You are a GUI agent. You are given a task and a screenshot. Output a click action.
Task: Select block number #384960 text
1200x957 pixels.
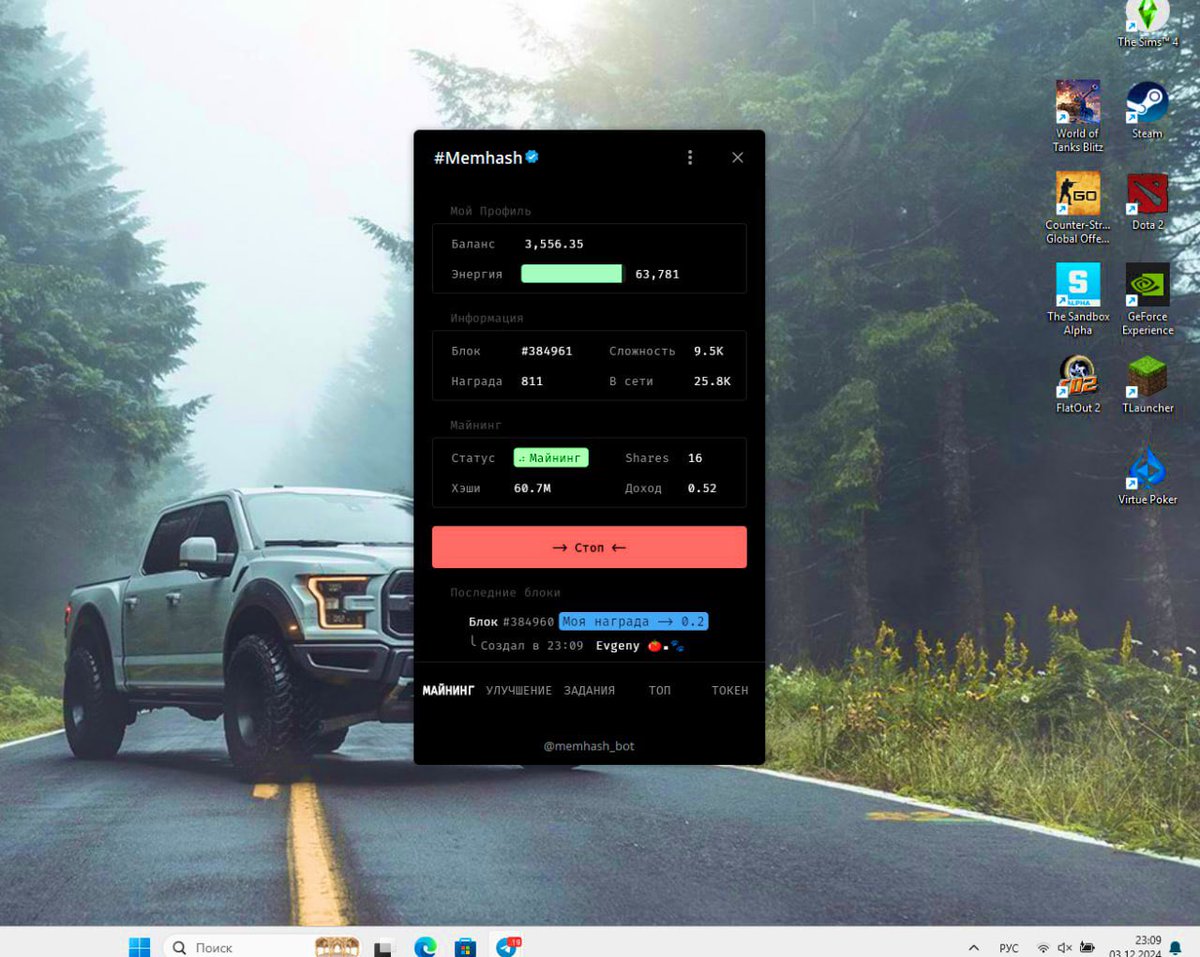coord(528,622)
